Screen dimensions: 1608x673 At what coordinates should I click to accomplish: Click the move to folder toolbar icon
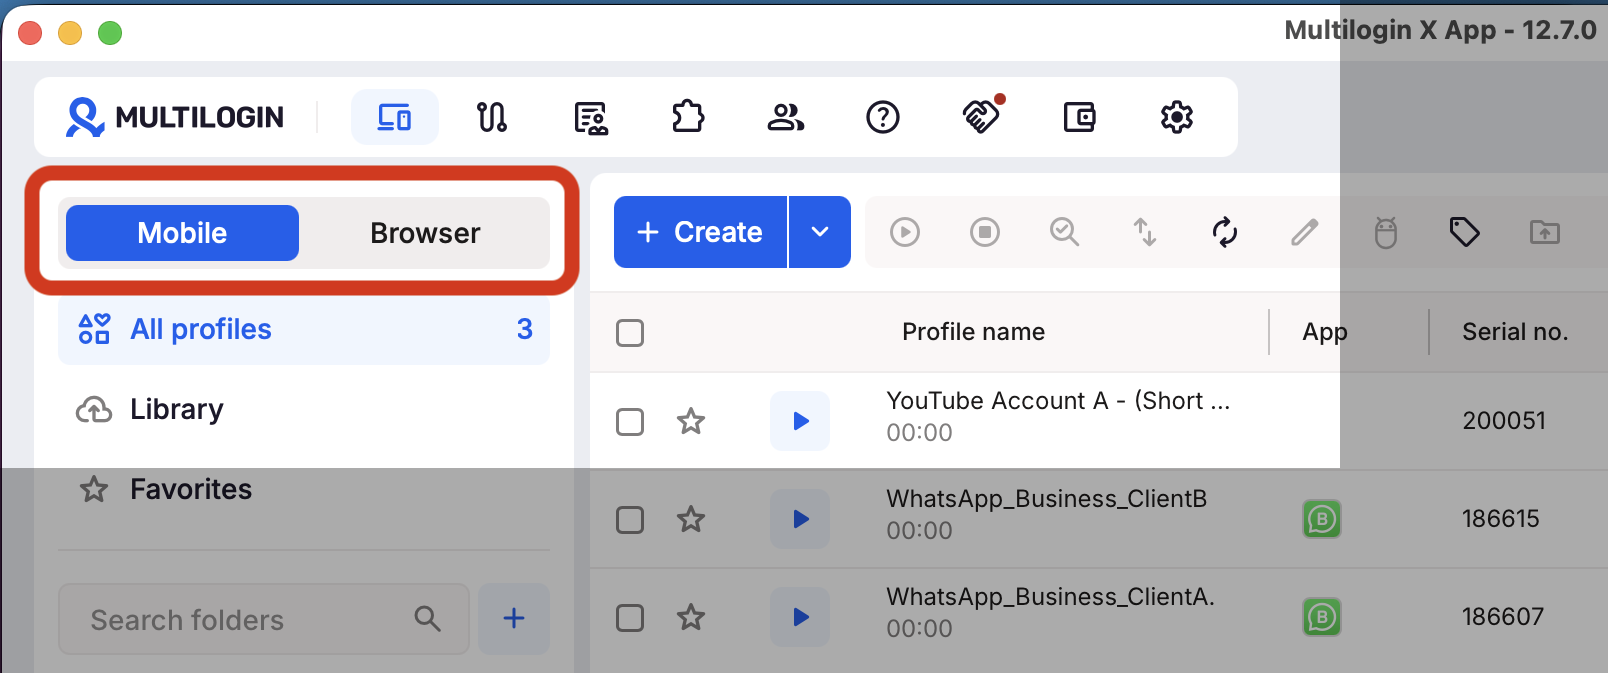tap(1545, 232)
